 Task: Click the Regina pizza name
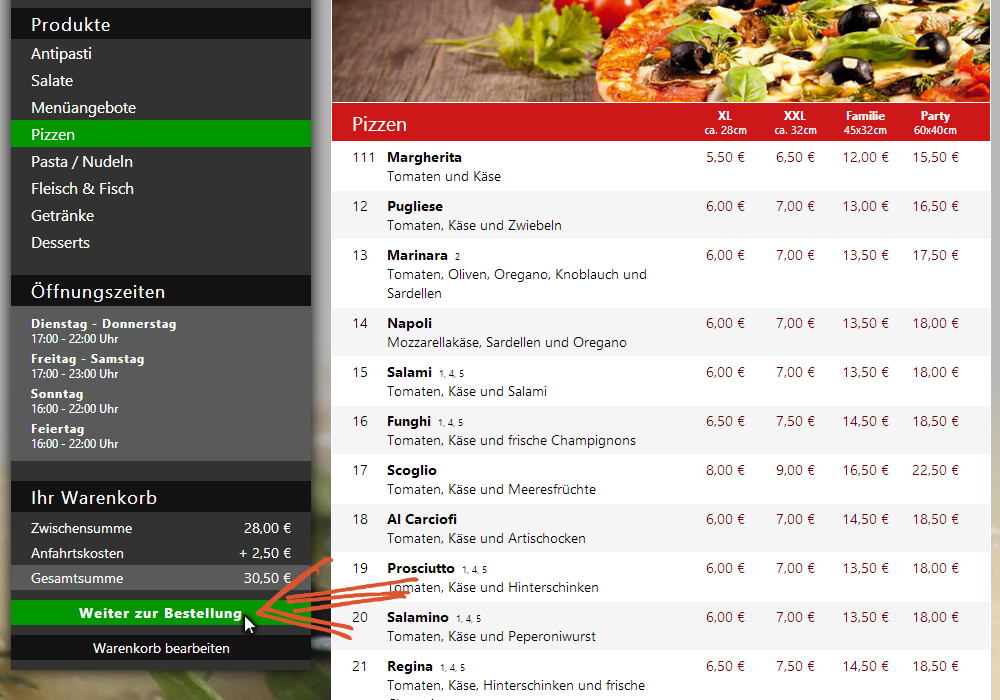tap(409, 667)
